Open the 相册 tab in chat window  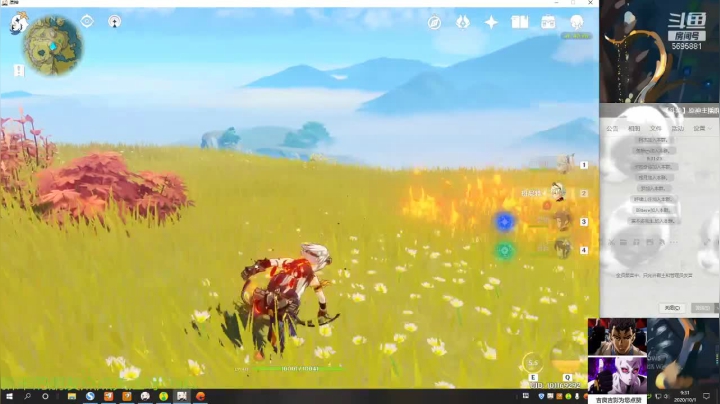634,129
